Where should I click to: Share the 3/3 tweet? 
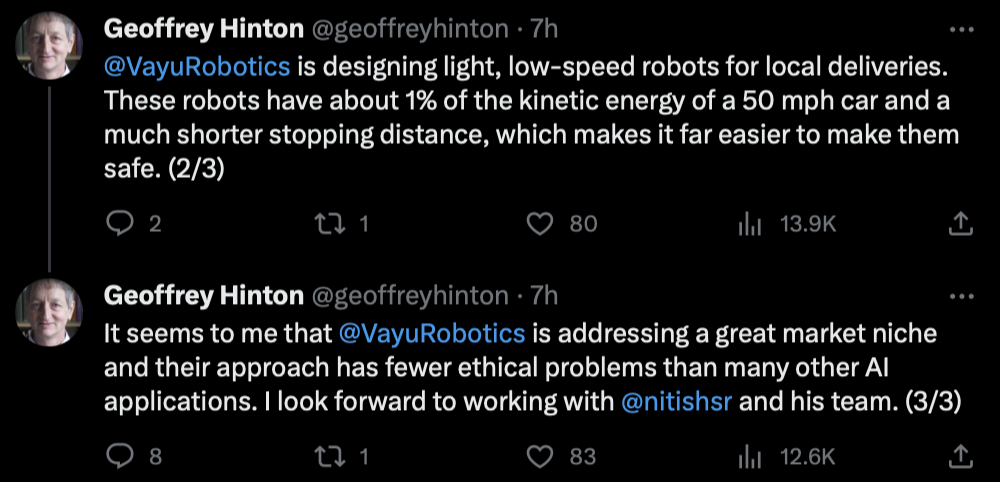[x=960, y=456]
